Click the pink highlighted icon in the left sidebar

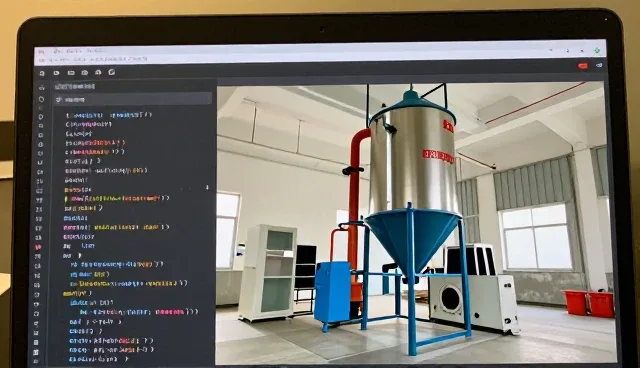(38, 247)
